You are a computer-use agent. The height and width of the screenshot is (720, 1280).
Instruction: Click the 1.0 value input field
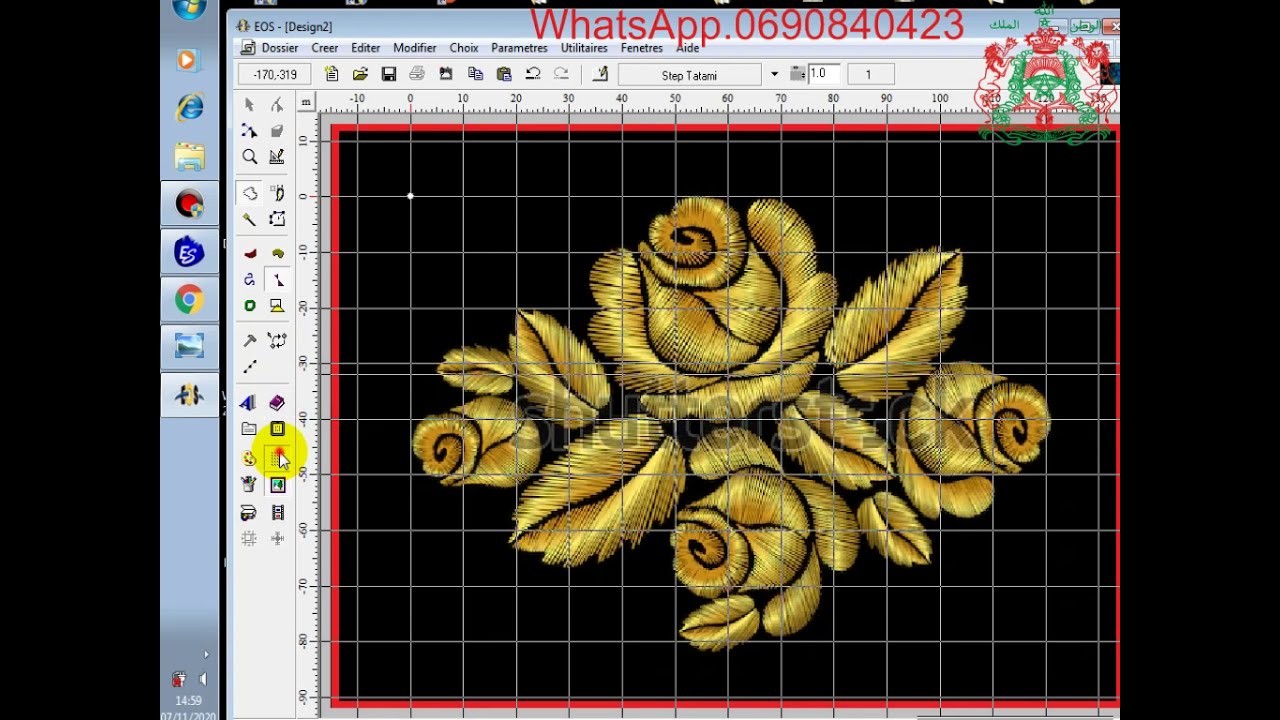[x=824, y=74]
